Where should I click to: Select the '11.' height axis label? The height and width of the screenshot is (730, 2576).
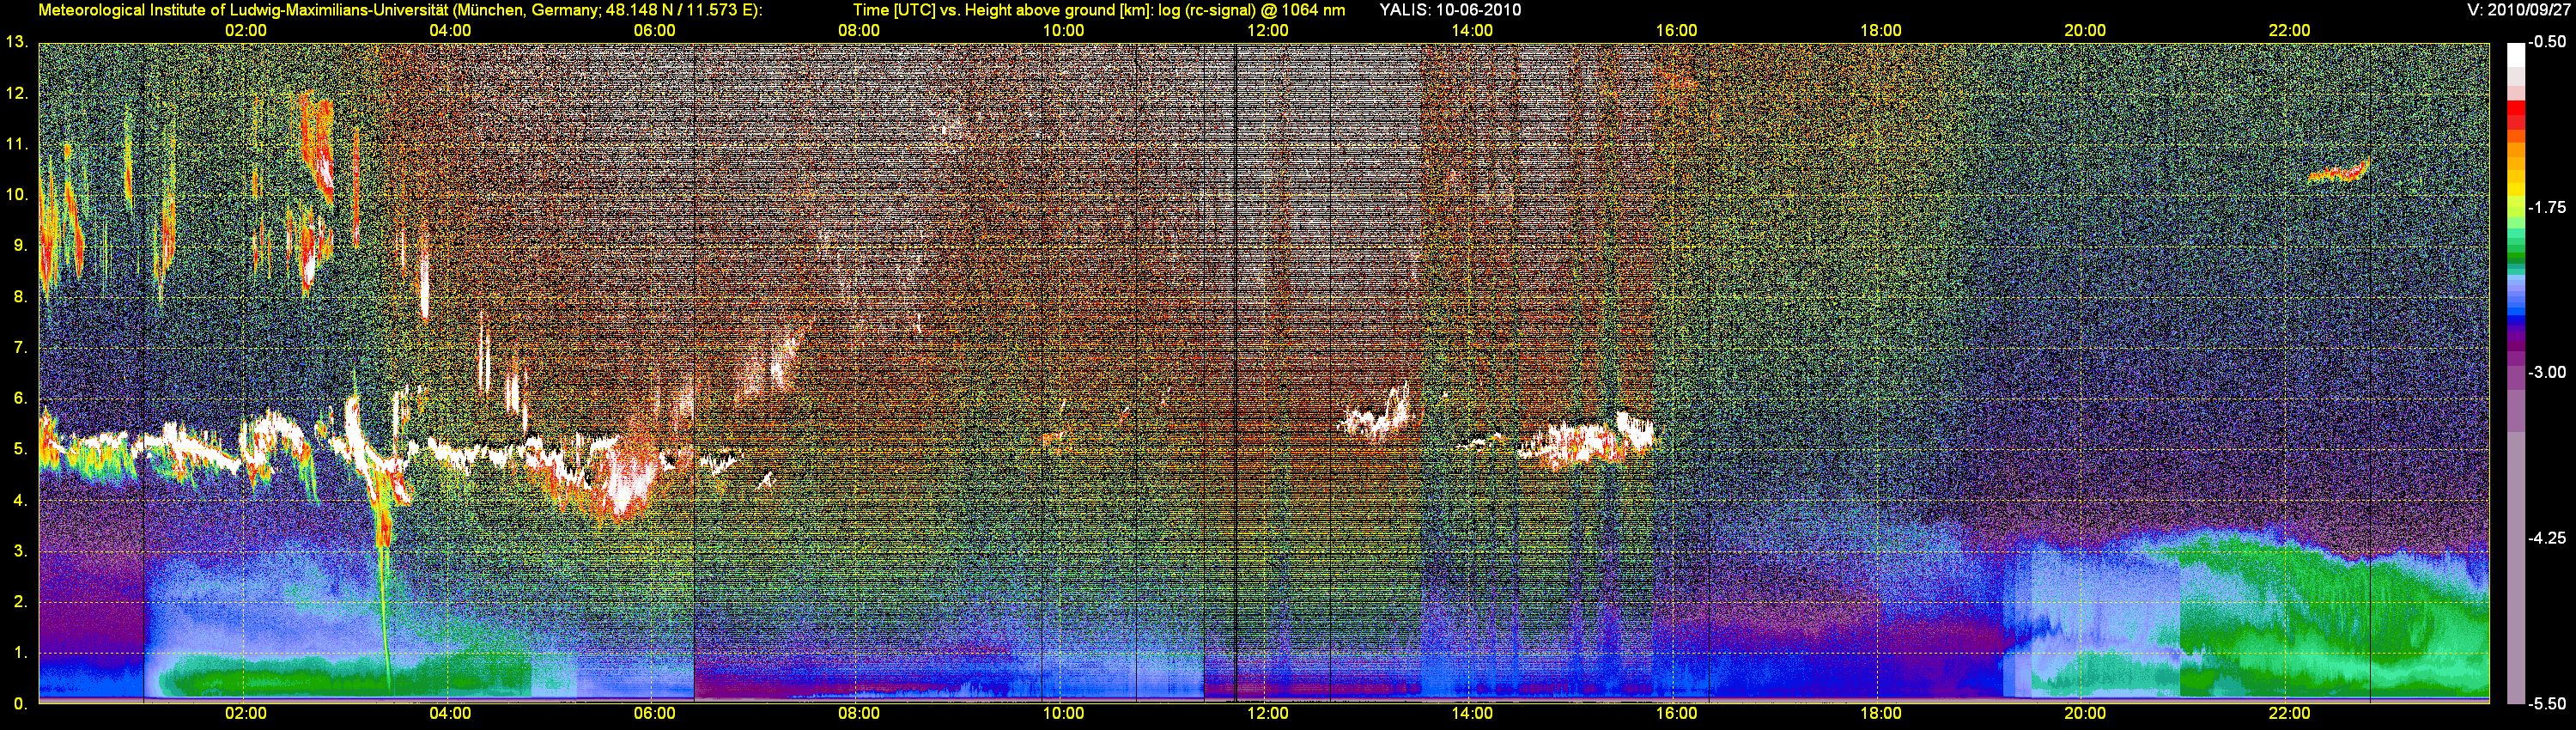(16, 145)
